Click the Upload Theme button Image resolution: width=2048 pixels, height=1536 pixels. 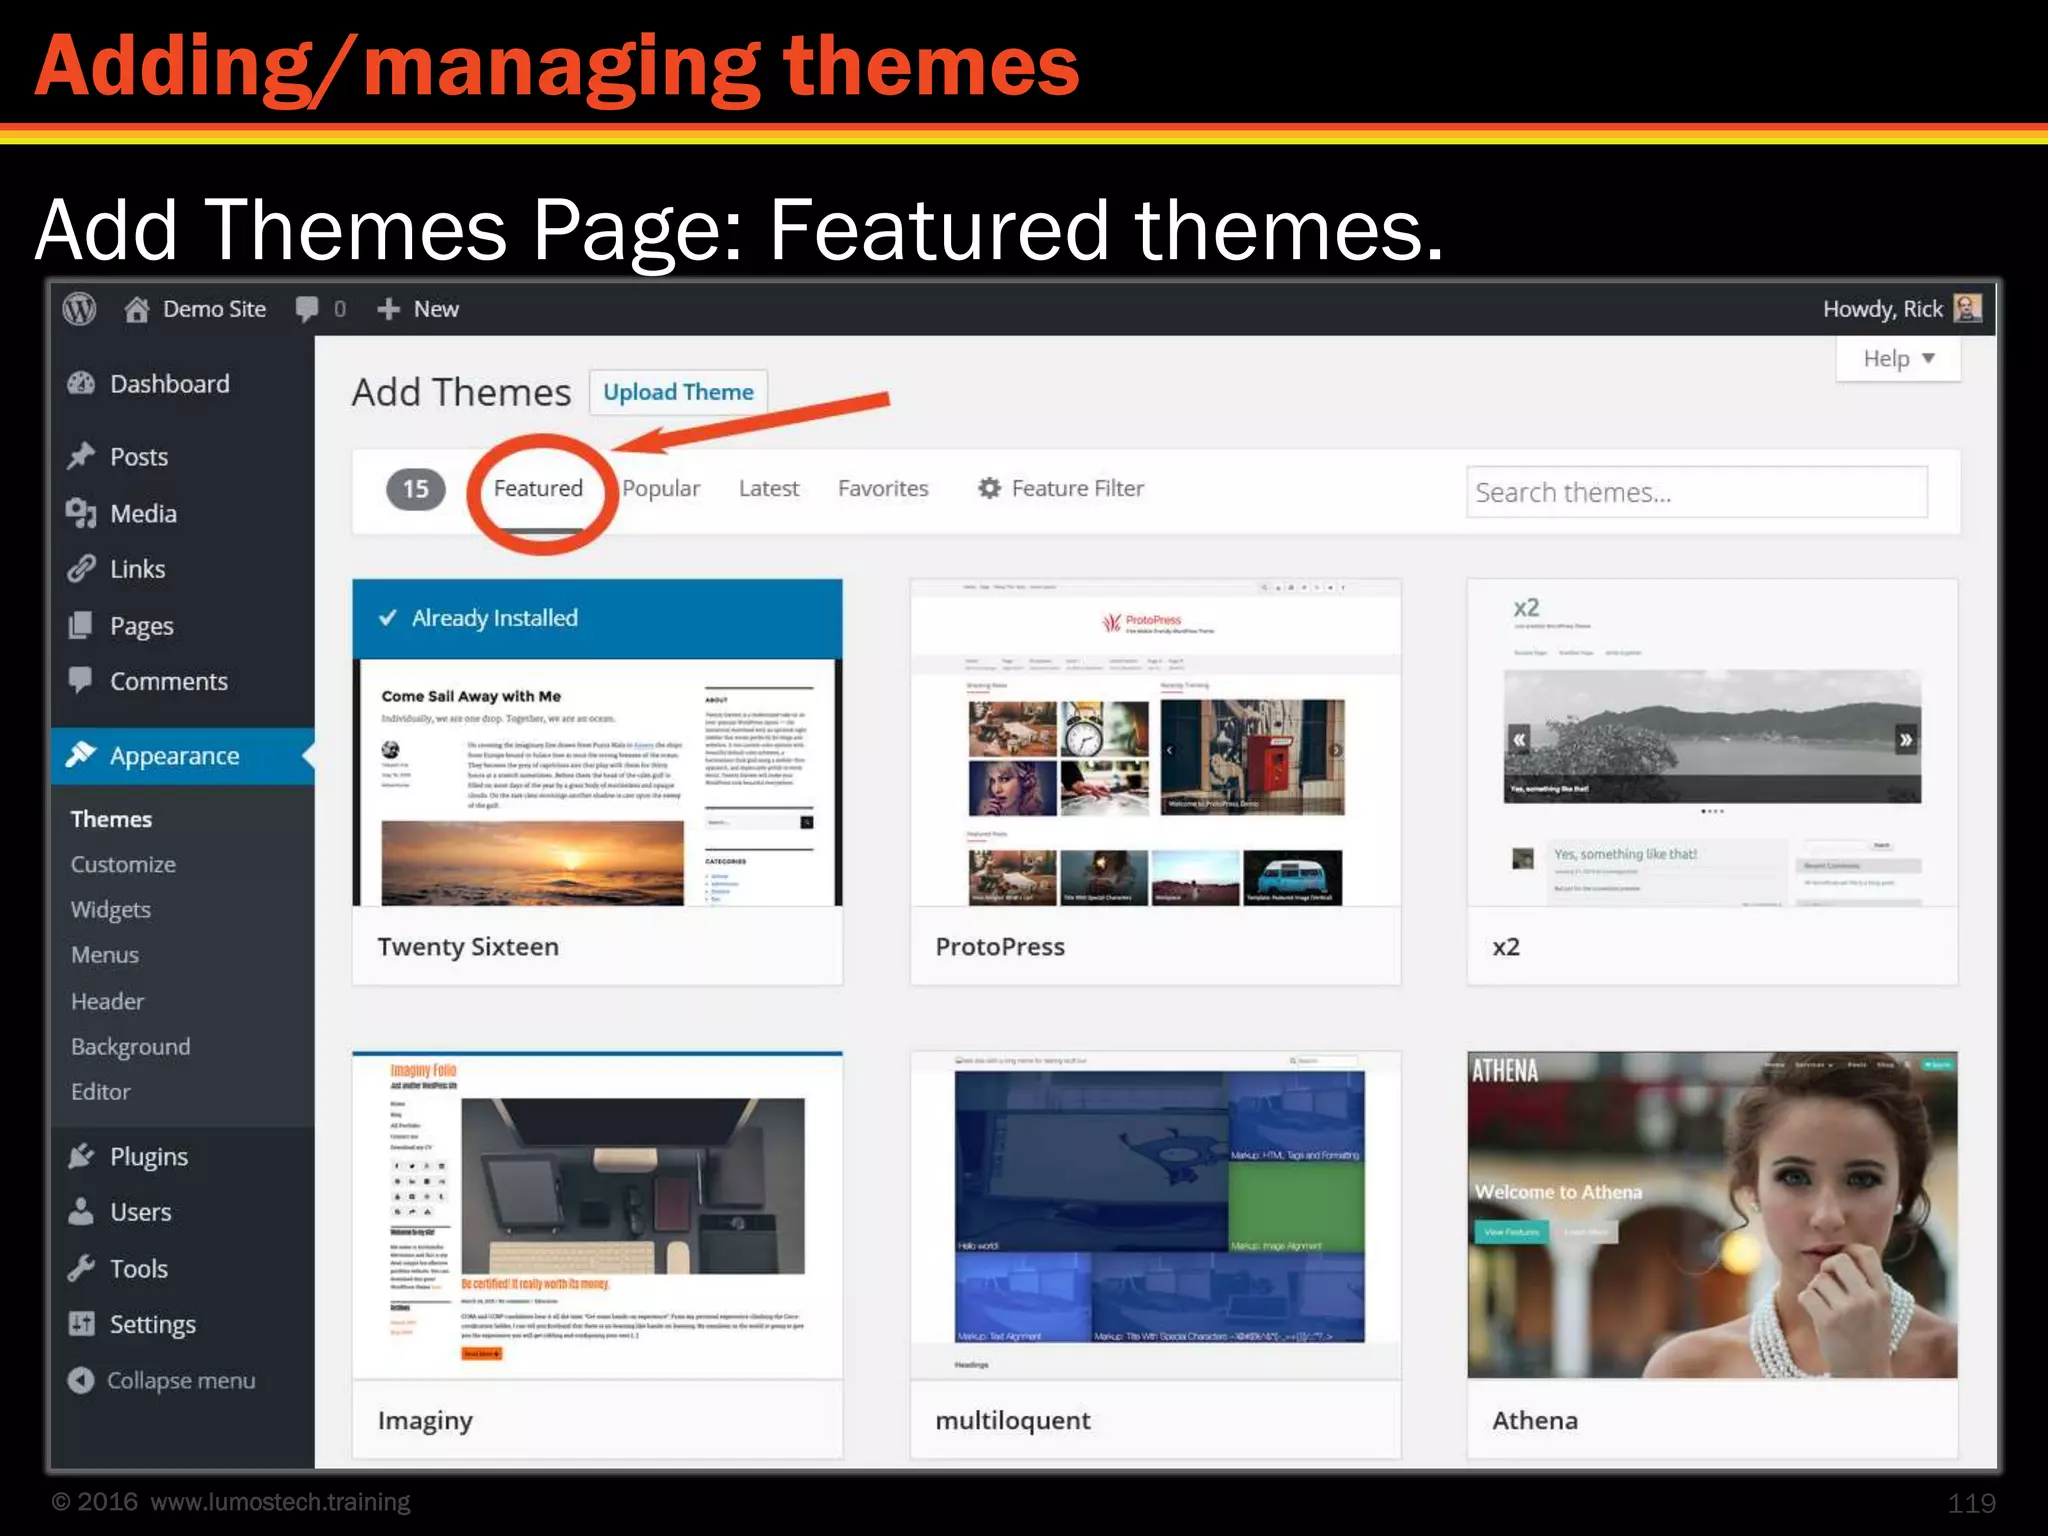[x=678, y=392]
